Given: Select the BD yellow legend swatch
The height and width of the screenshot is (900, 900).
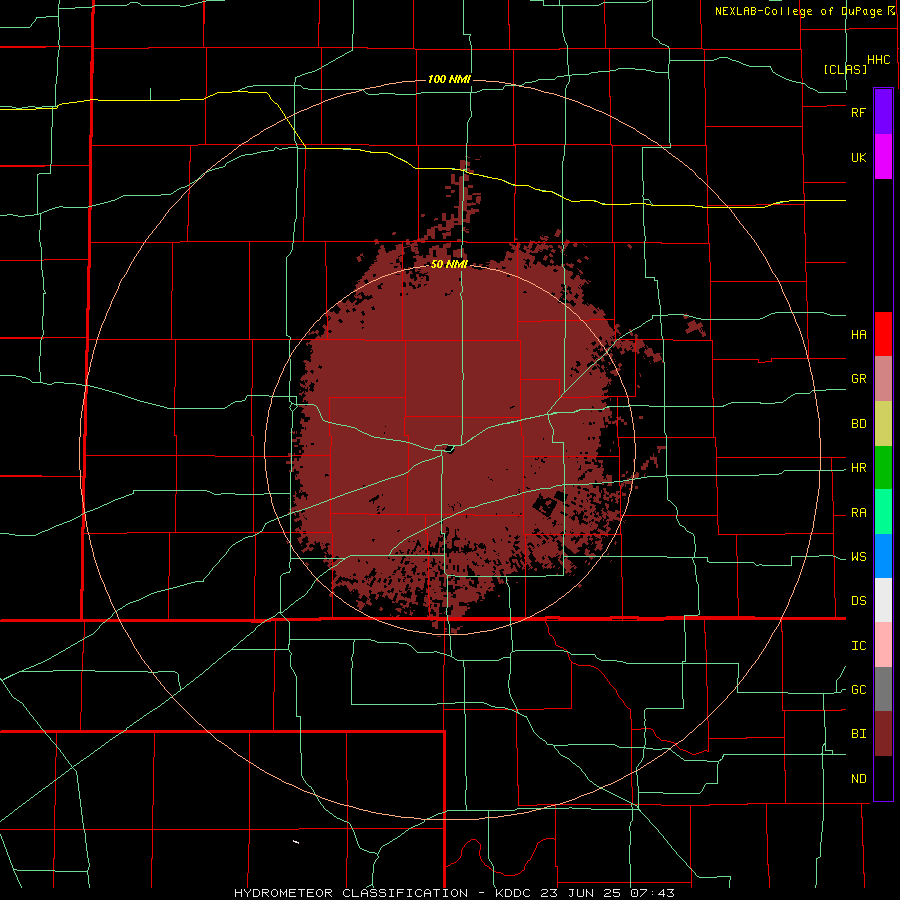Looking at the screenshot, I should click(883, 424).
